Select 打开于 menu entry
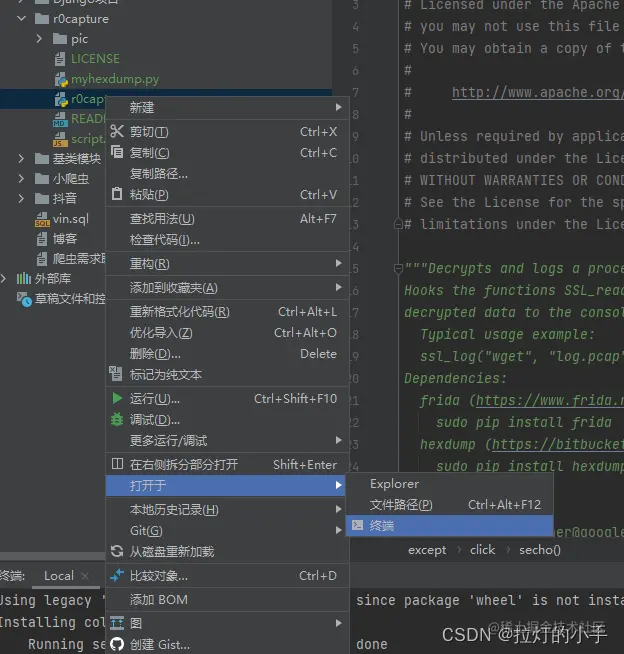 click(x=226, y=485)
